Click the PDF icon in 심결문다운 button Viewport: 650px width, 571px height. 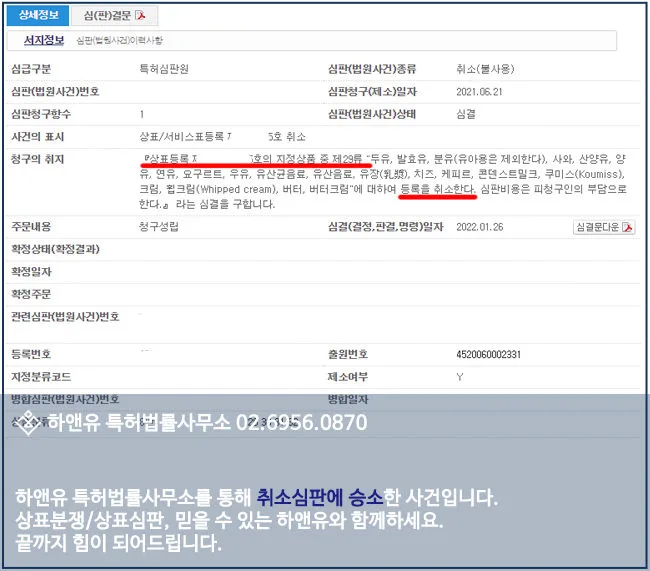pyautogui.click(x=628, y=227)
